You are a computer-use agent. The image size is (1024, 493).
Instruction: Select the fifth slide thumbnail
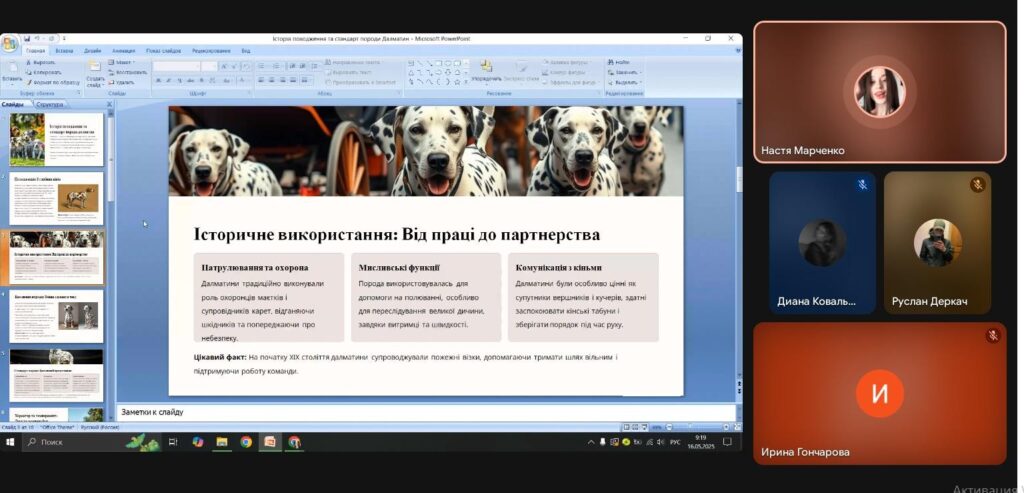point(56,375)
